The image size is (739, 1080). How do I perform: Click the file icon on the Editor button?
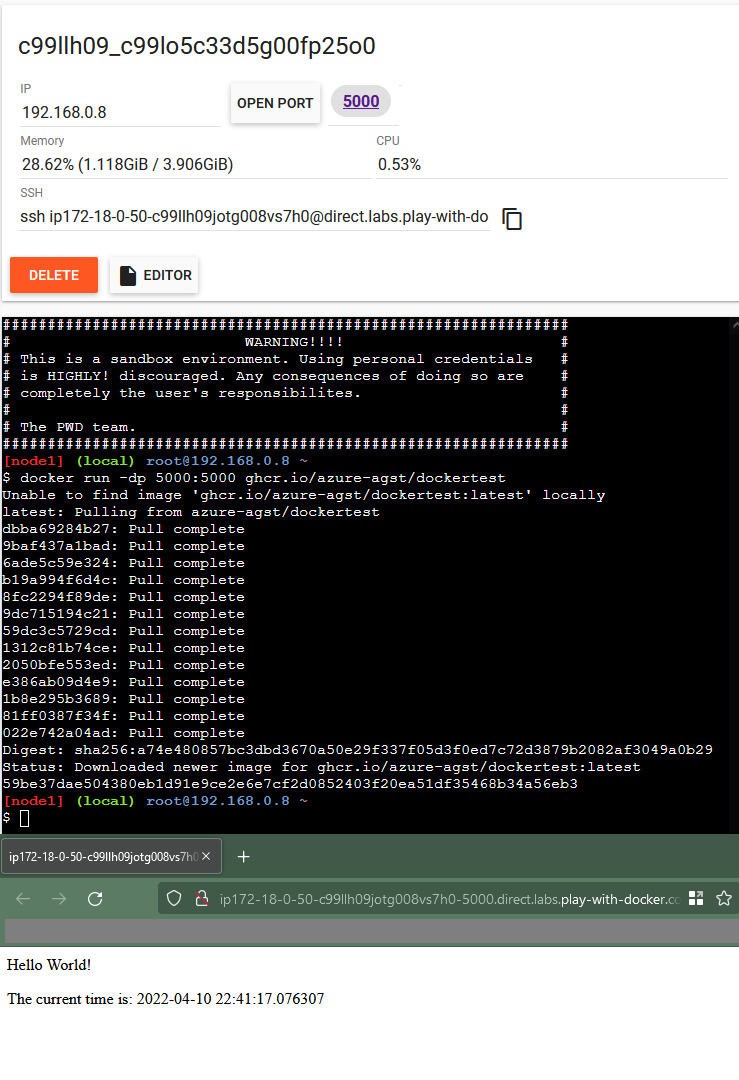(x=127, y=276)
